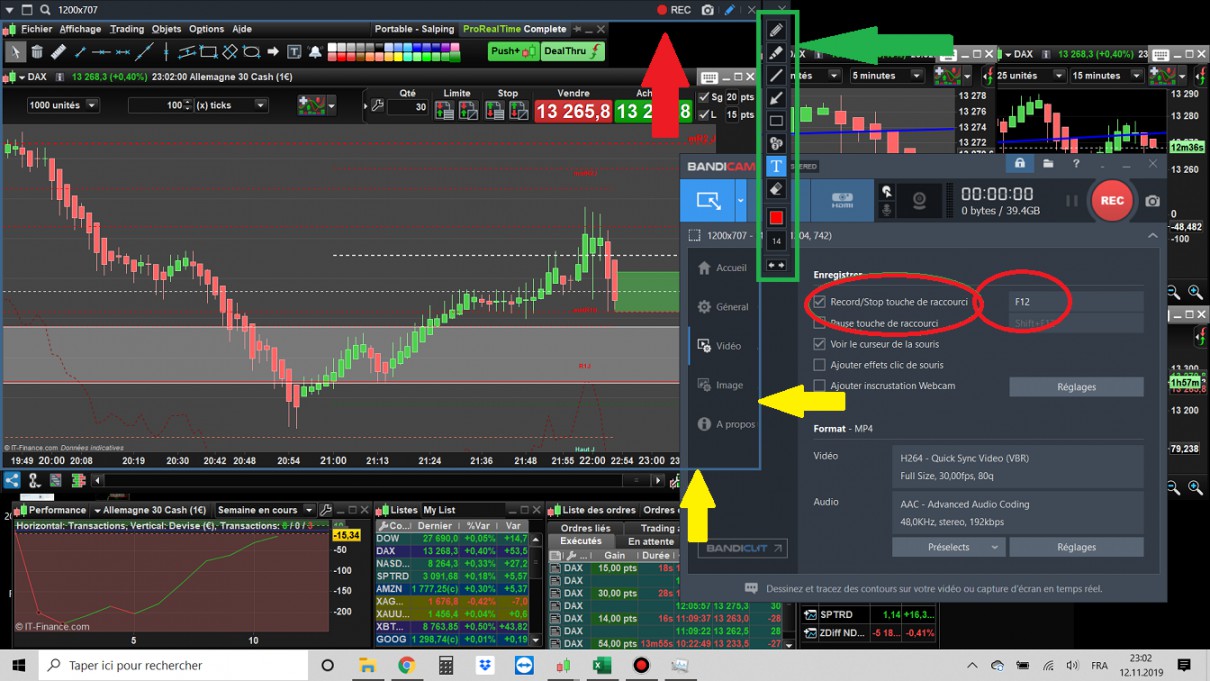Click the Vendre 13 265,8 price button
This screenshot has height=681, width=1210.
[x=572, y=112]
